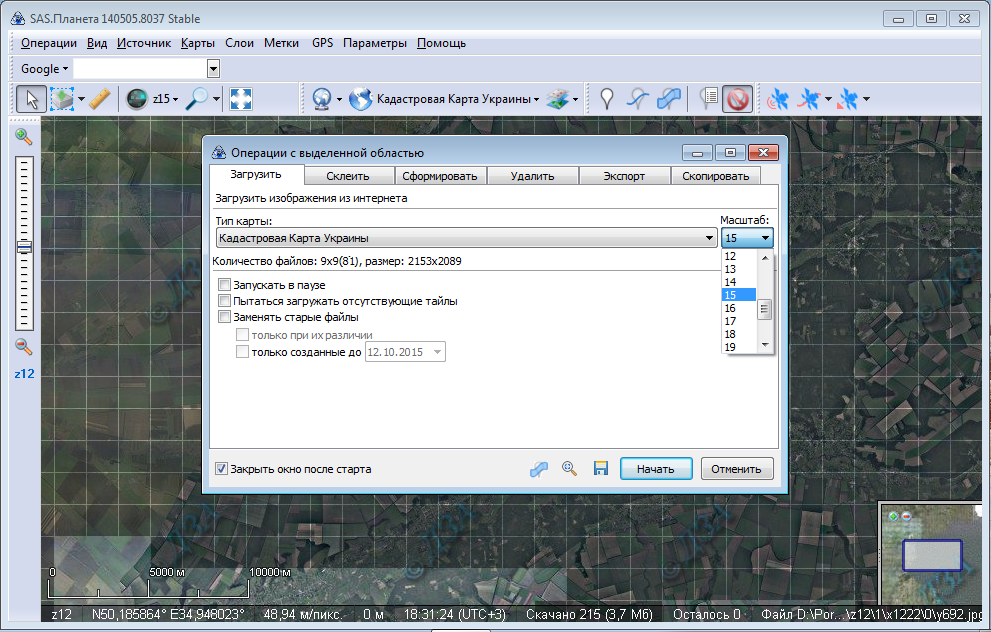
Task: Click the zoom-to-selection icon in dialog
Action: click(x=569, y=469)
